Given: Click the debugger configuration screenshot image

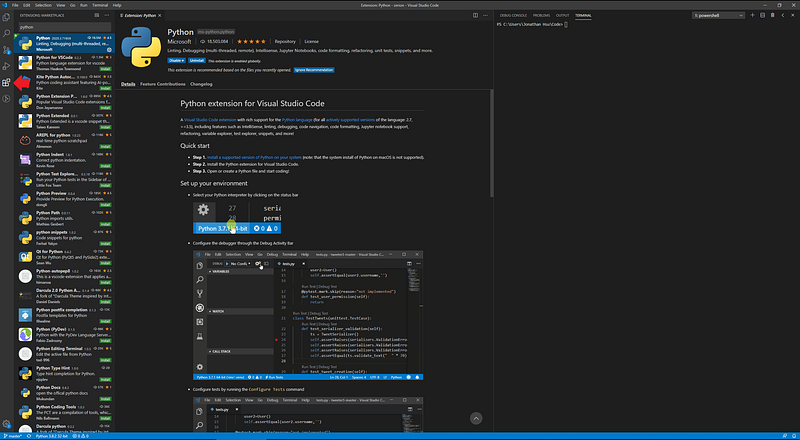Looking at the screenshot, I should [308, 315].
